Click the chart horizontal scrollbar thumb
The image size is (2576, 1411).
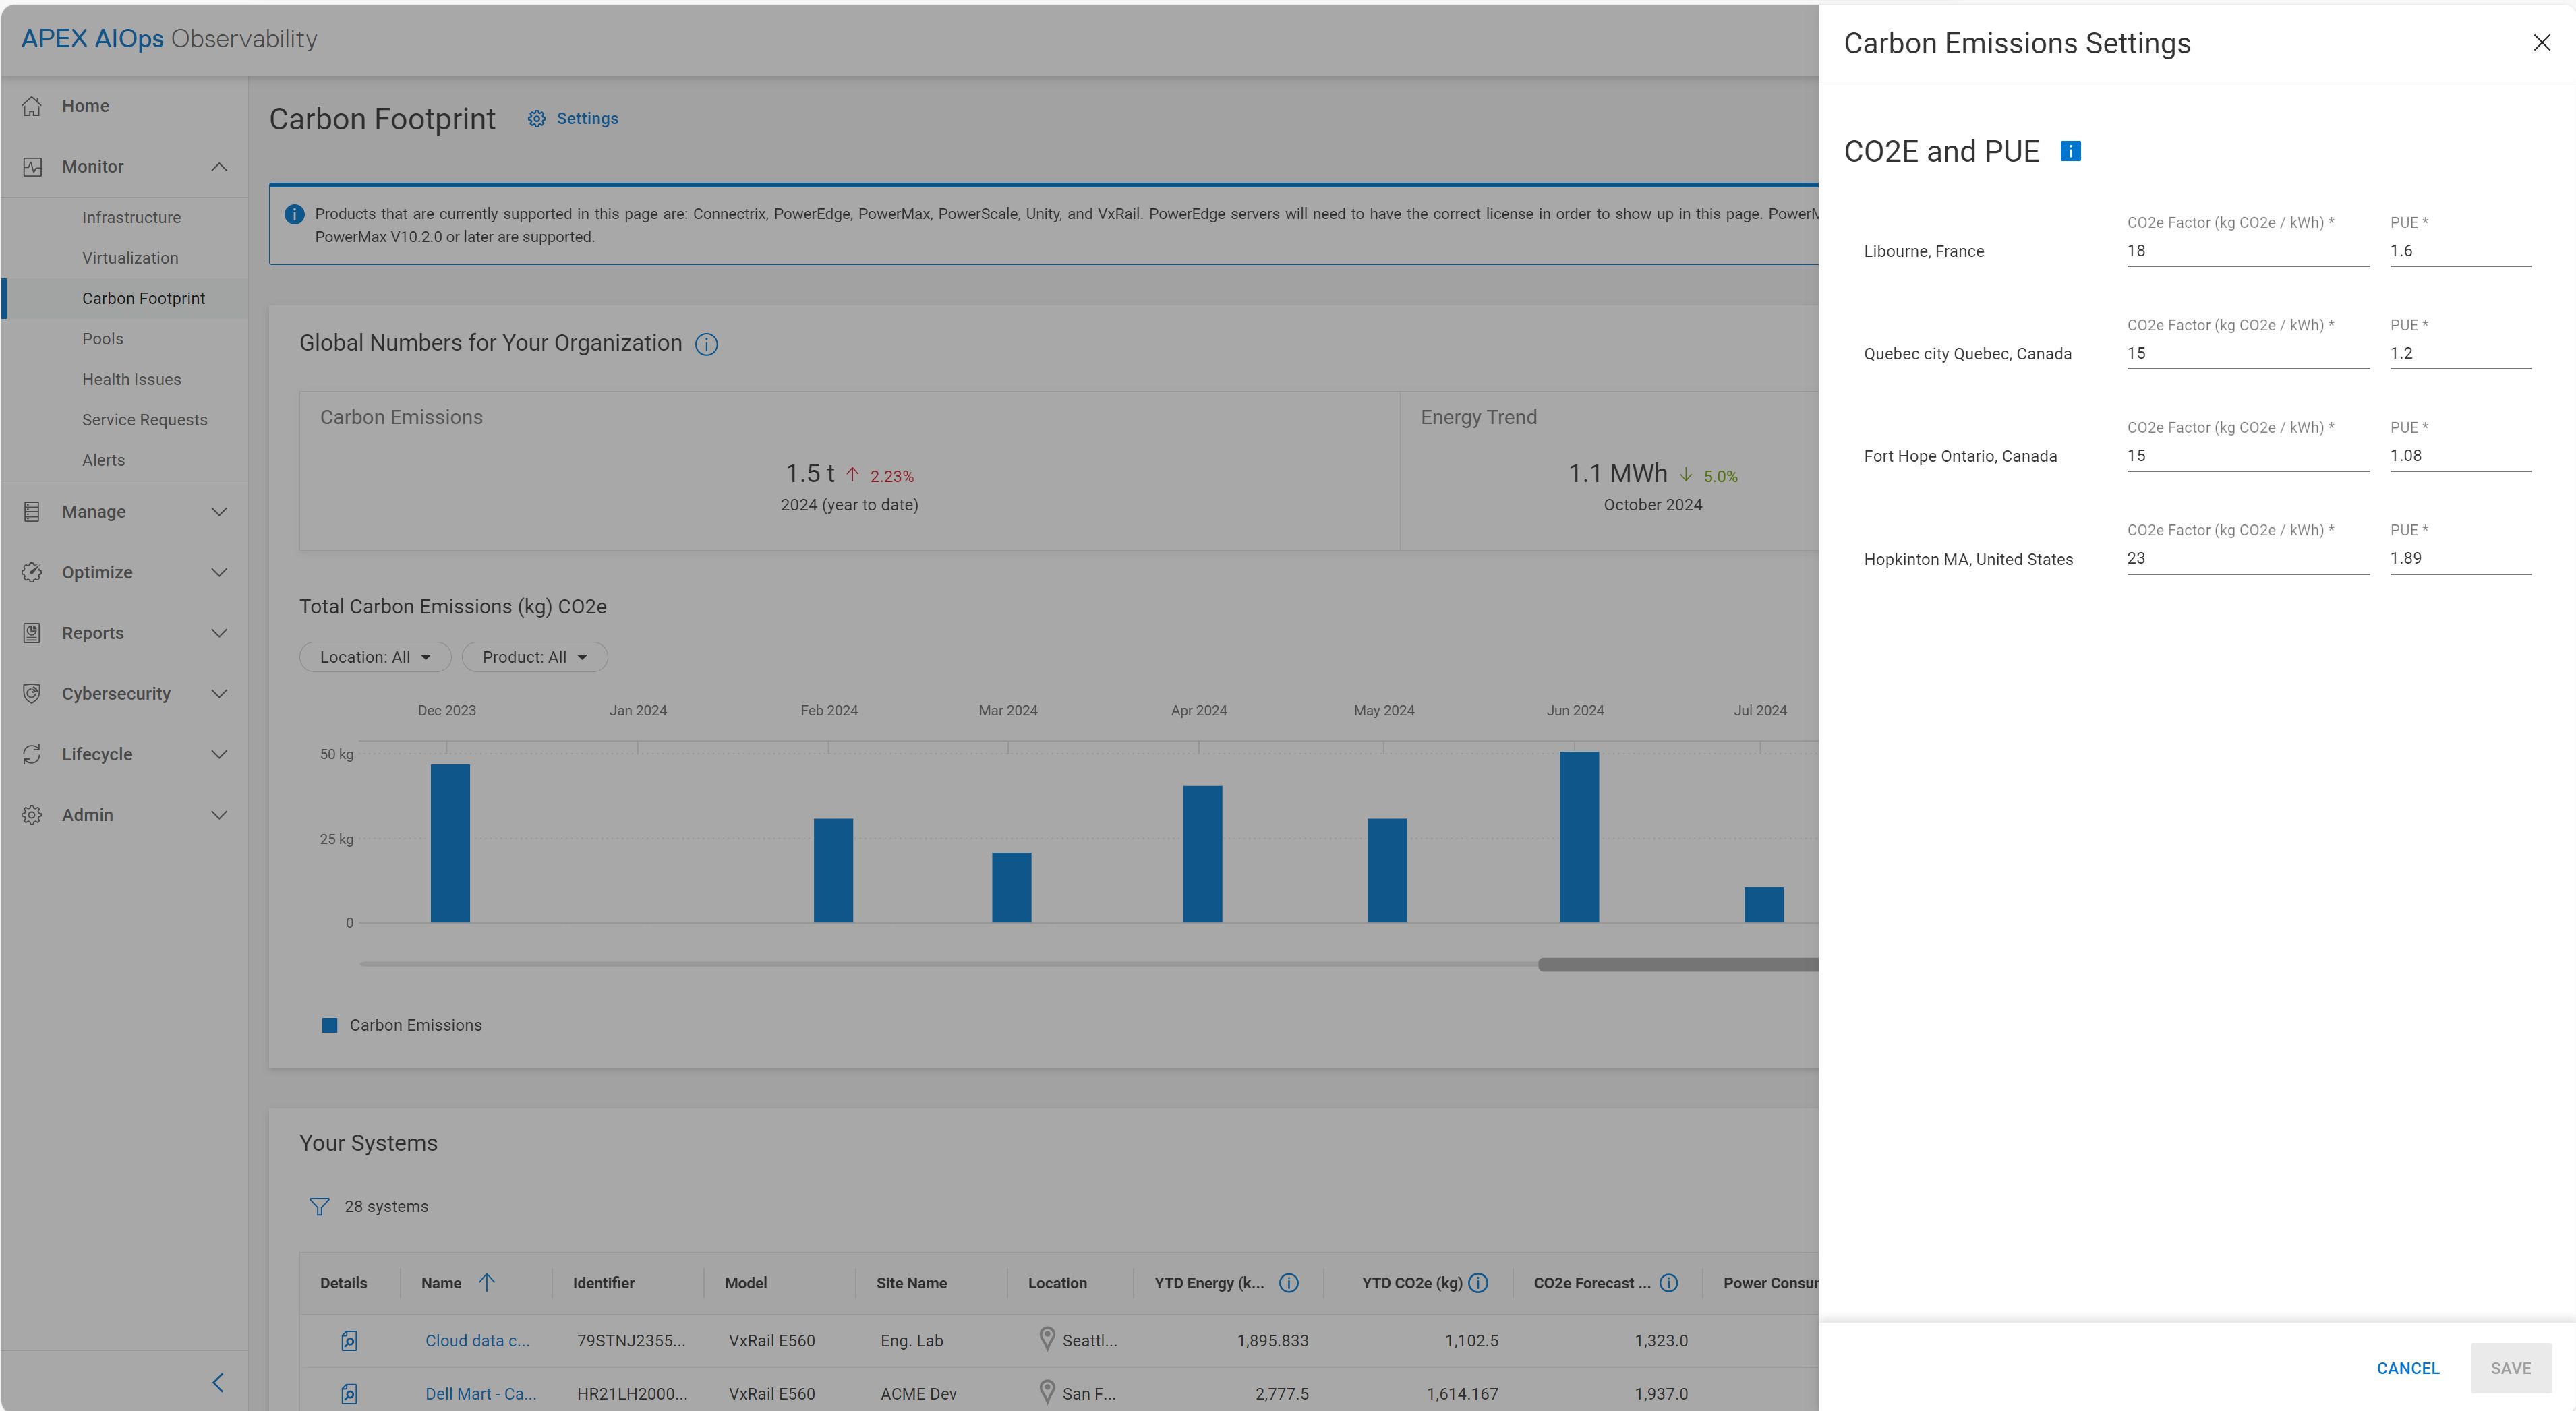(x=1678, y=965)
